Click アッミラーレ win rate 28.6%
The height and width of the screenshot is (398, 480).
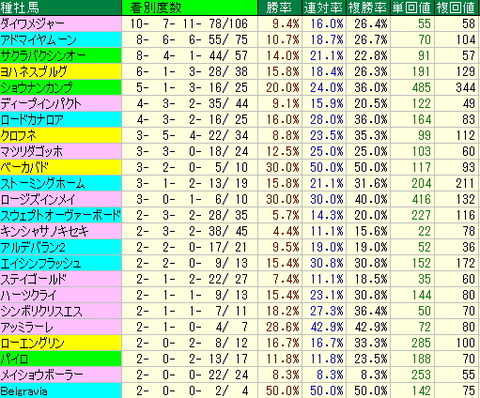tap(283, 328)
